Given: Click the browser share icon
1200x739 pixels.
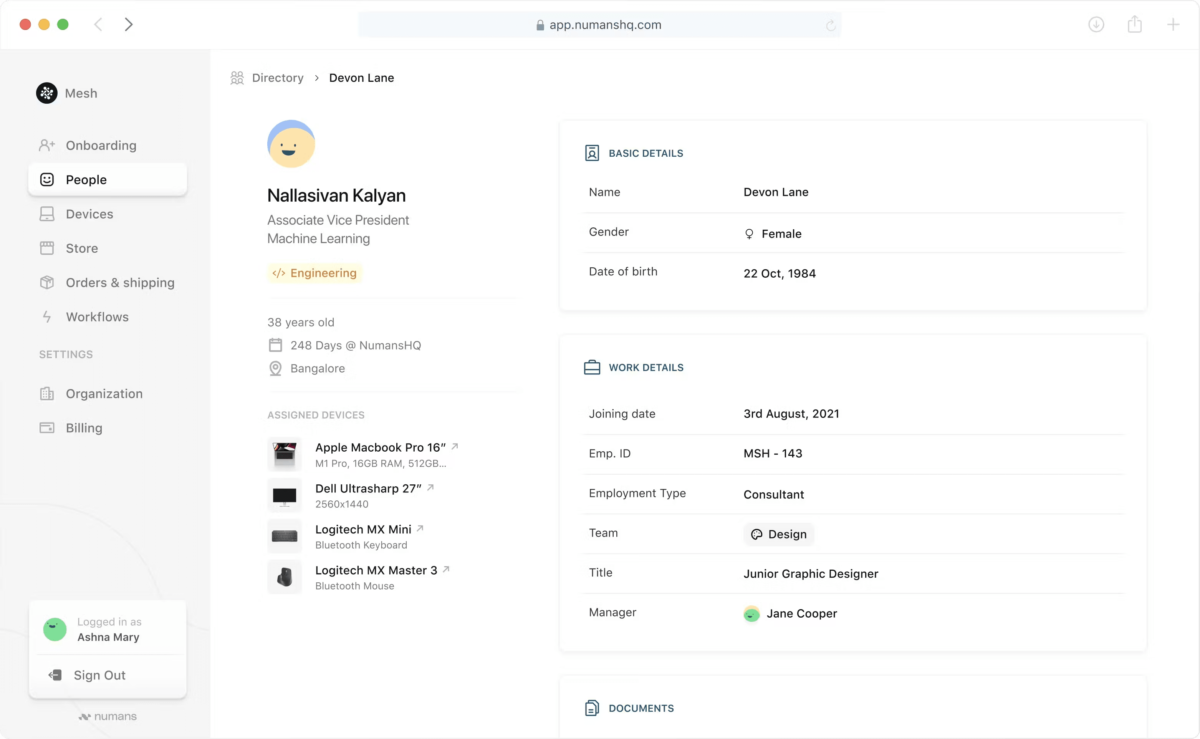Looking at the screenshot, I should 1134,25.
